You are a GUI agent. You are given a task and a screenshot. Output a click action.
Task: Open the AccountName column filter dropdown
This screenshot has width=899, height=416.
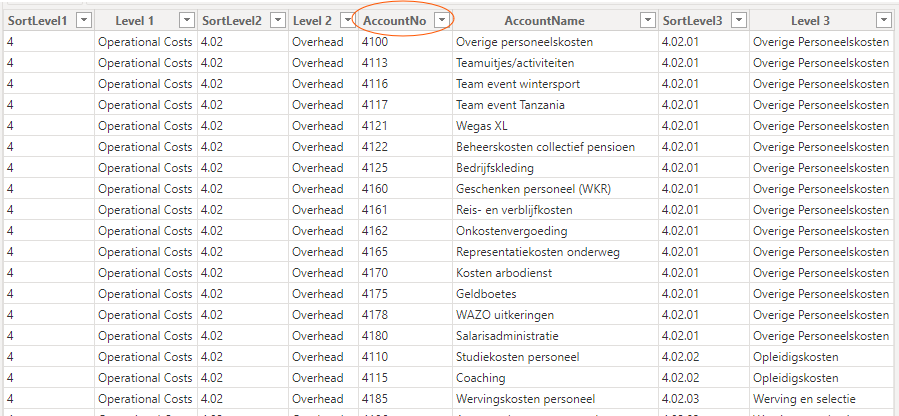pyautogui.click(x=648, y=21)
